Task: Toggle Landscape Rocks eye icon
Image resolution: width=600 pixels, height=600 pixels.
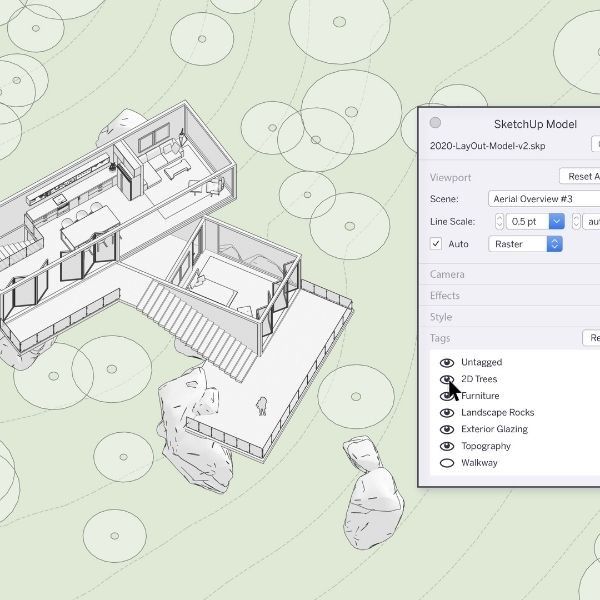Action: pyautogui.click(x=447, y=412)
